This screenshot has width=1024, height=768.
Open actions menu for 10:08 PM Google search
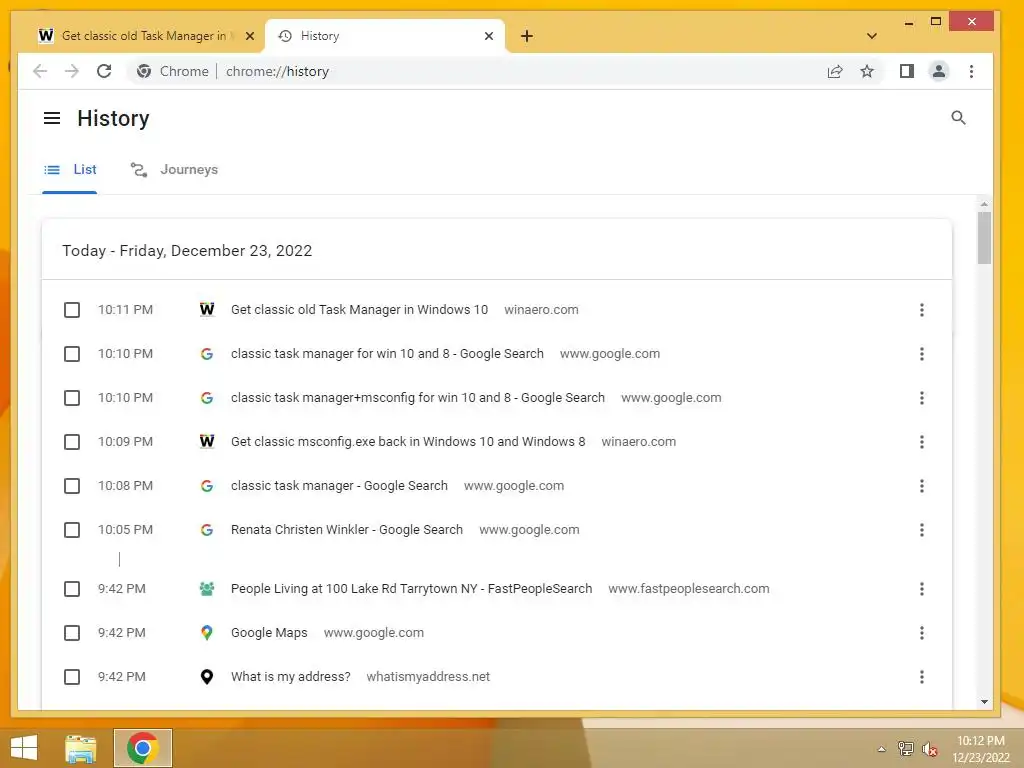[x=921, y=486]
